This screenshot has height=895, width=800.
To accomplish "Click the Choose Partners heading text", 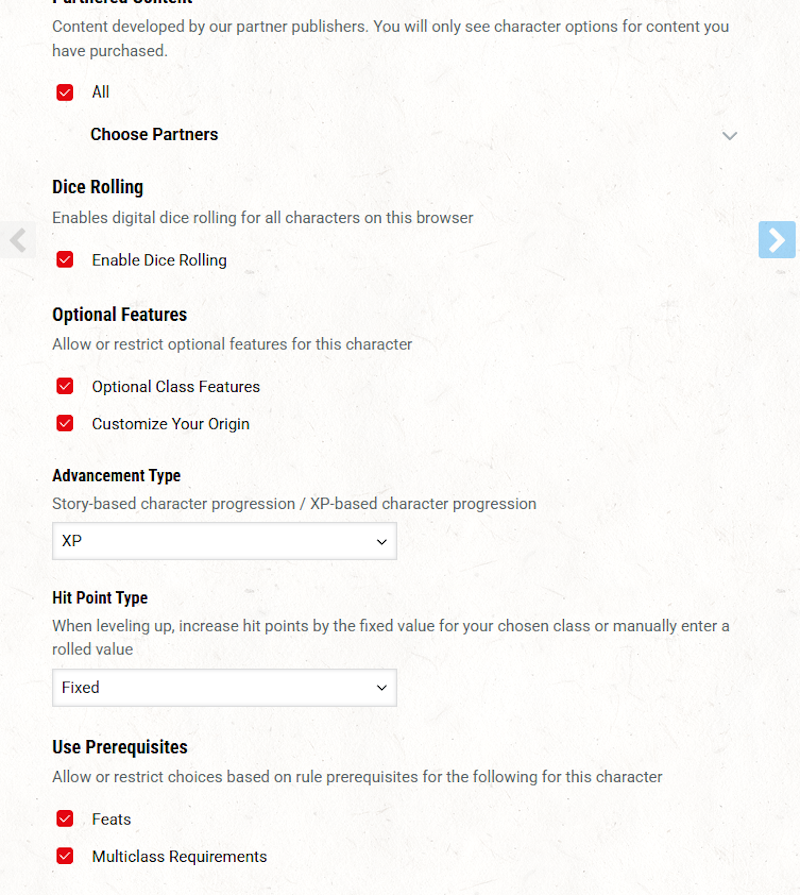I will point(154,134).
